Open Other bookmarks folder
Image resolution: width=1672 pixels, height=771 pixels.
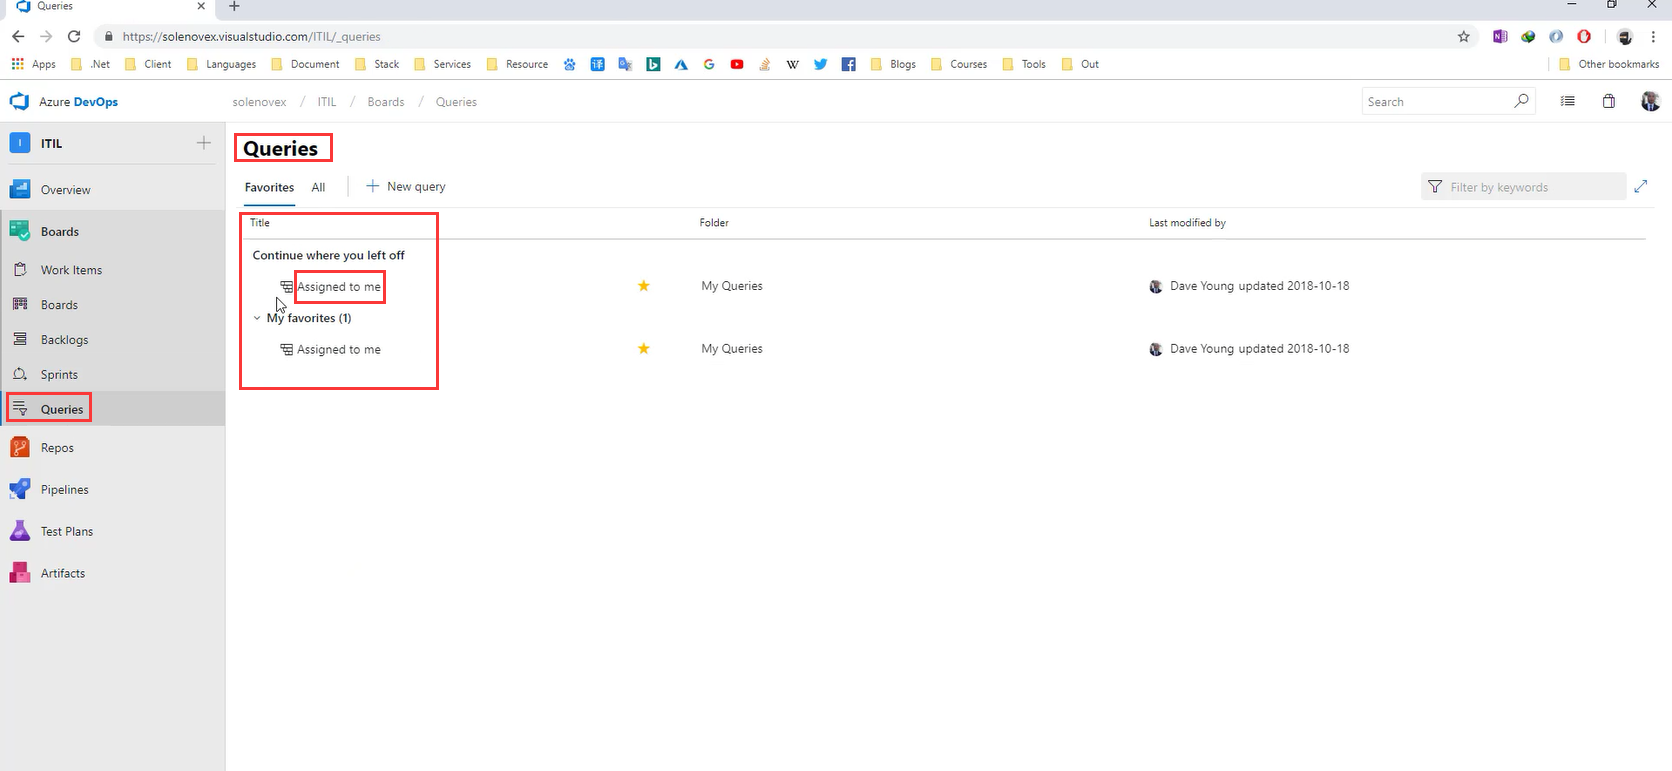click(x=1609, y=64)
